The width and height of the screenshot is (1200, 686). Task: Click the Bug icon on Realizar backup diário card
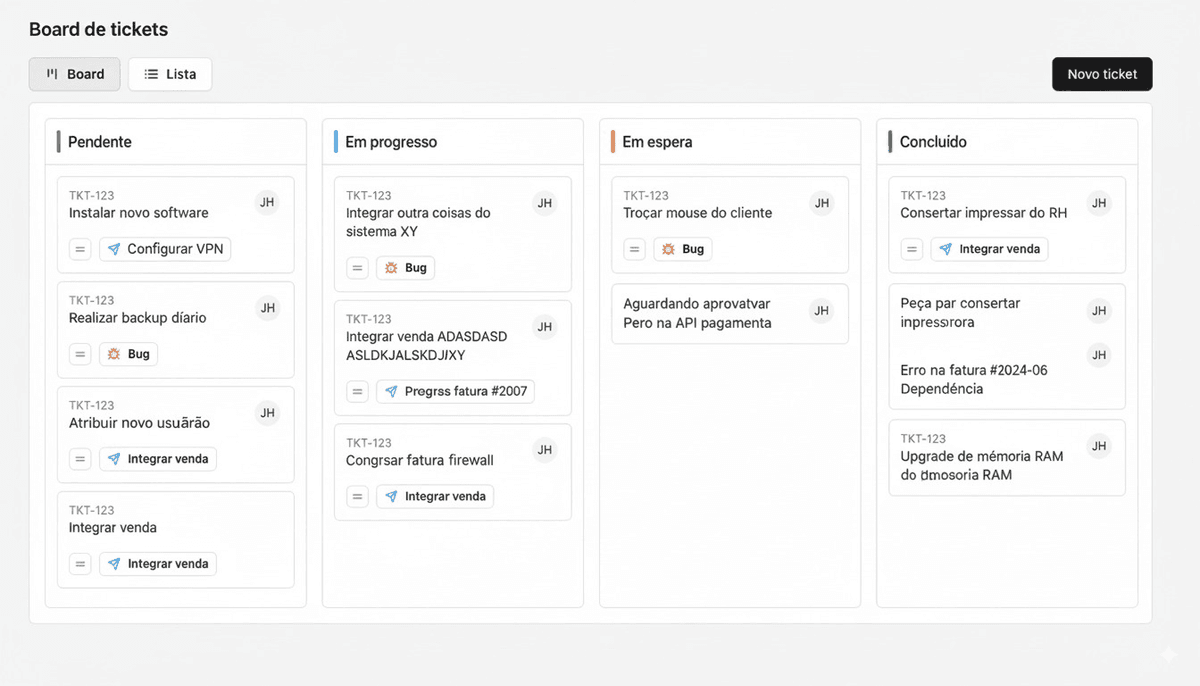tap(114, 353)
